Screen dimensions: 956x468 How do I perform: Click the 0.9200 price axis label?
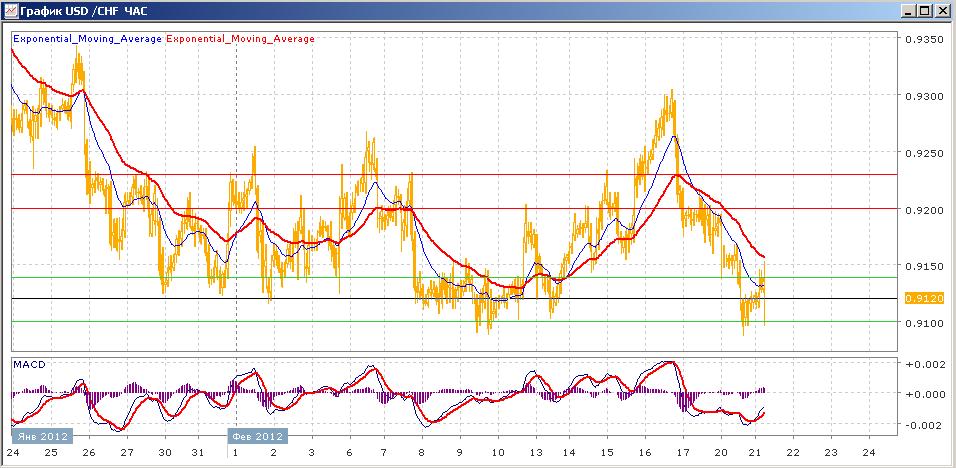coord(924,210)
